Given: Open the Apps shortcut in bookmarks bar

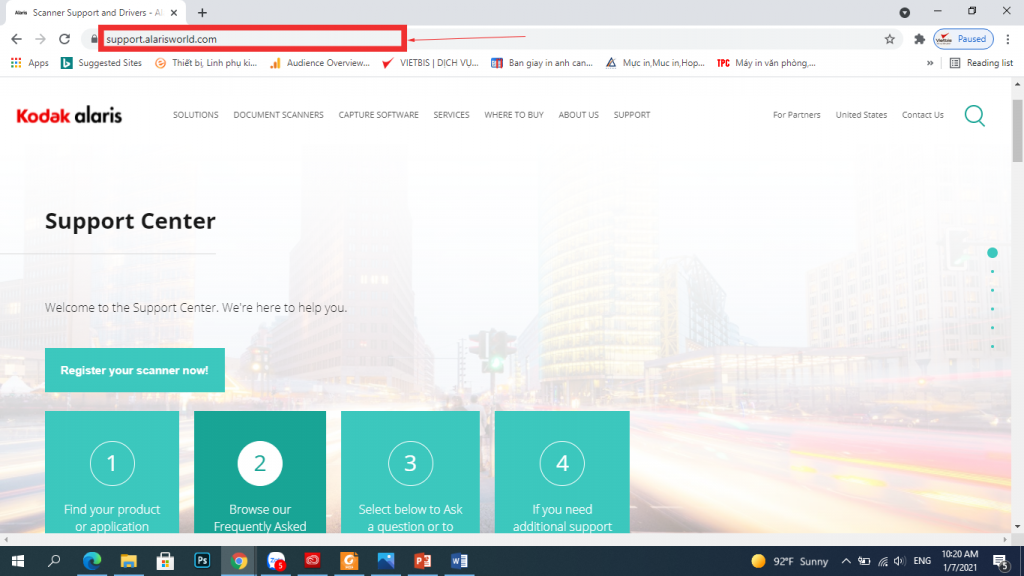Looking at the screenshot, I should click(x=29, y=63).
